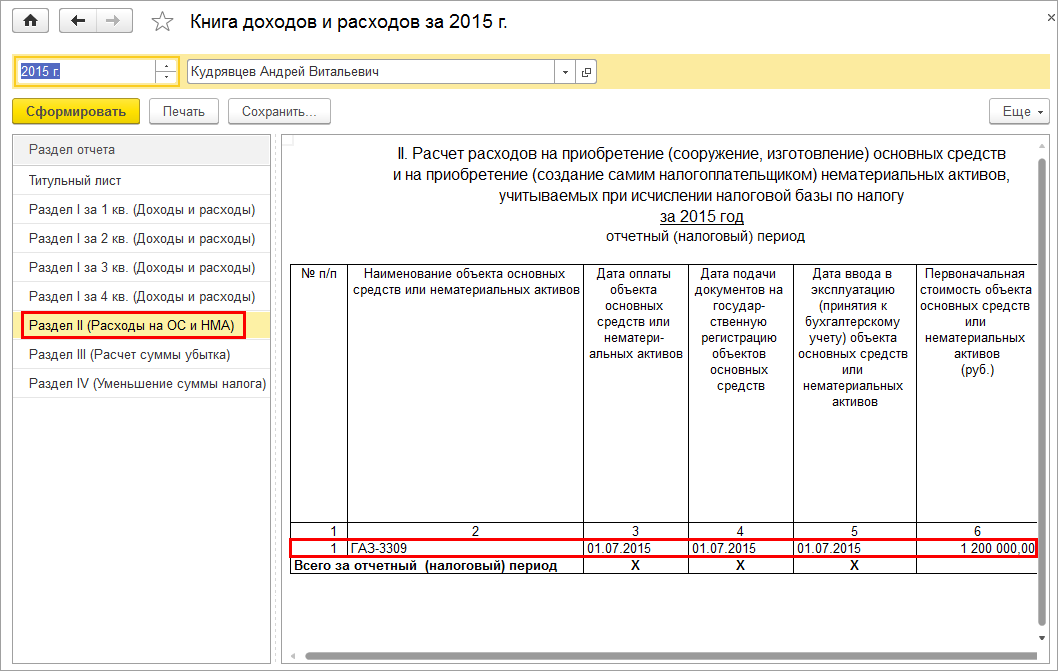The width and height of the screenshot is (1058, 671).
Task: Select Титульный лист section
Action: pos(141,180)
